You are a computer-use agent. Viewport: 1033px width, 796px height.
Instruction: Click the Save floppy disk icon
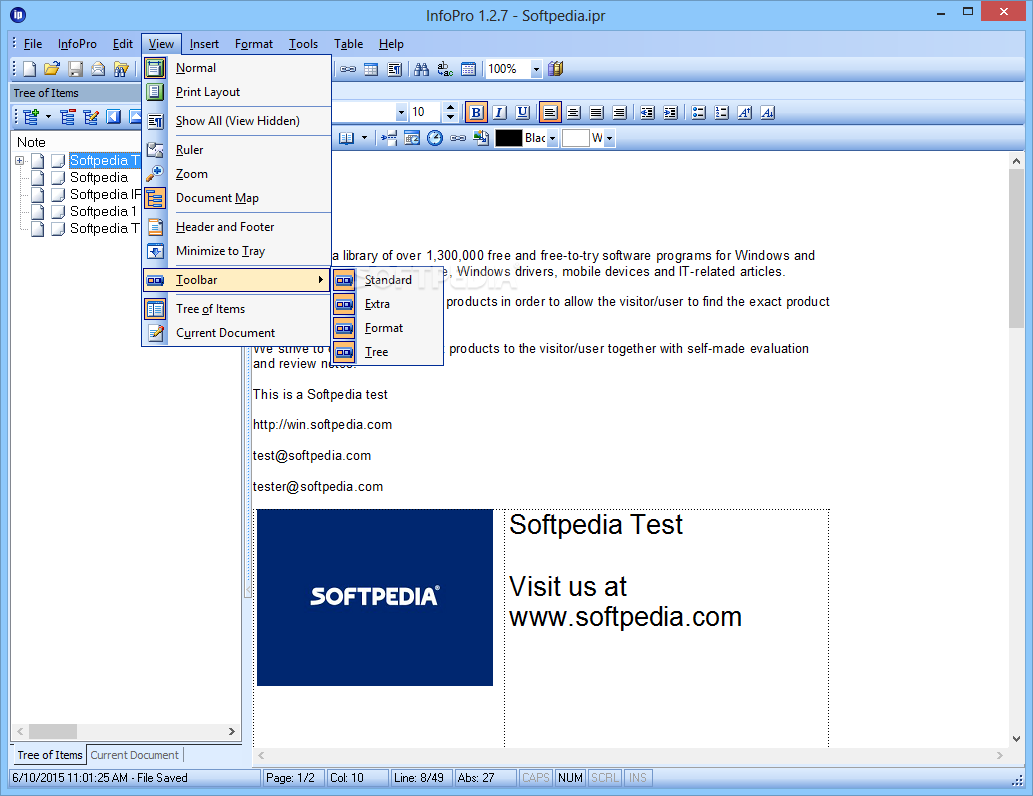click(75, 69)
